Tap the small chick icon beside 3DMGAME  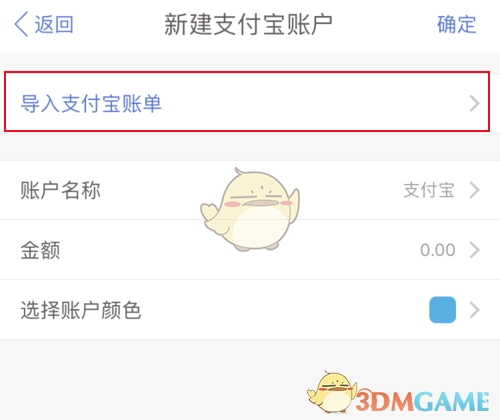click(332, 392)
